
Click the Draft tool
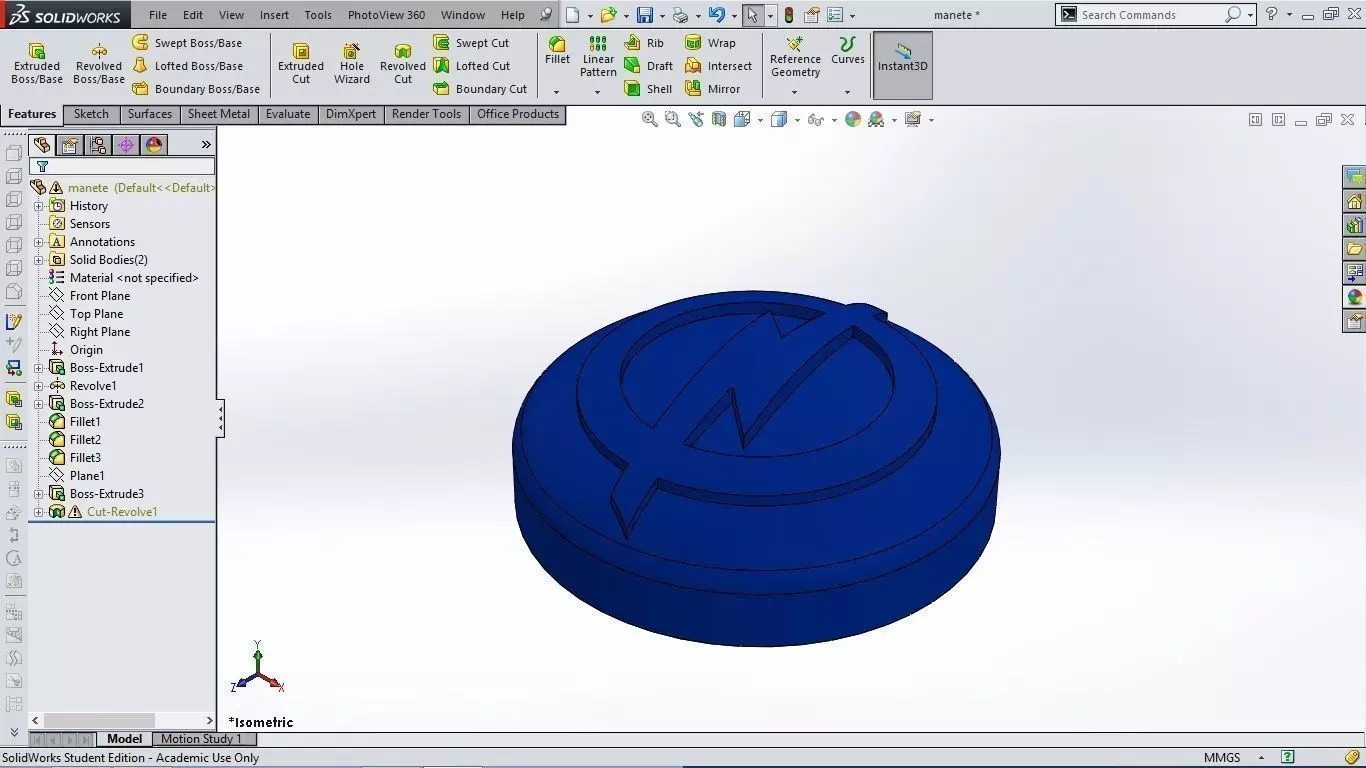[x=649, y=66]
